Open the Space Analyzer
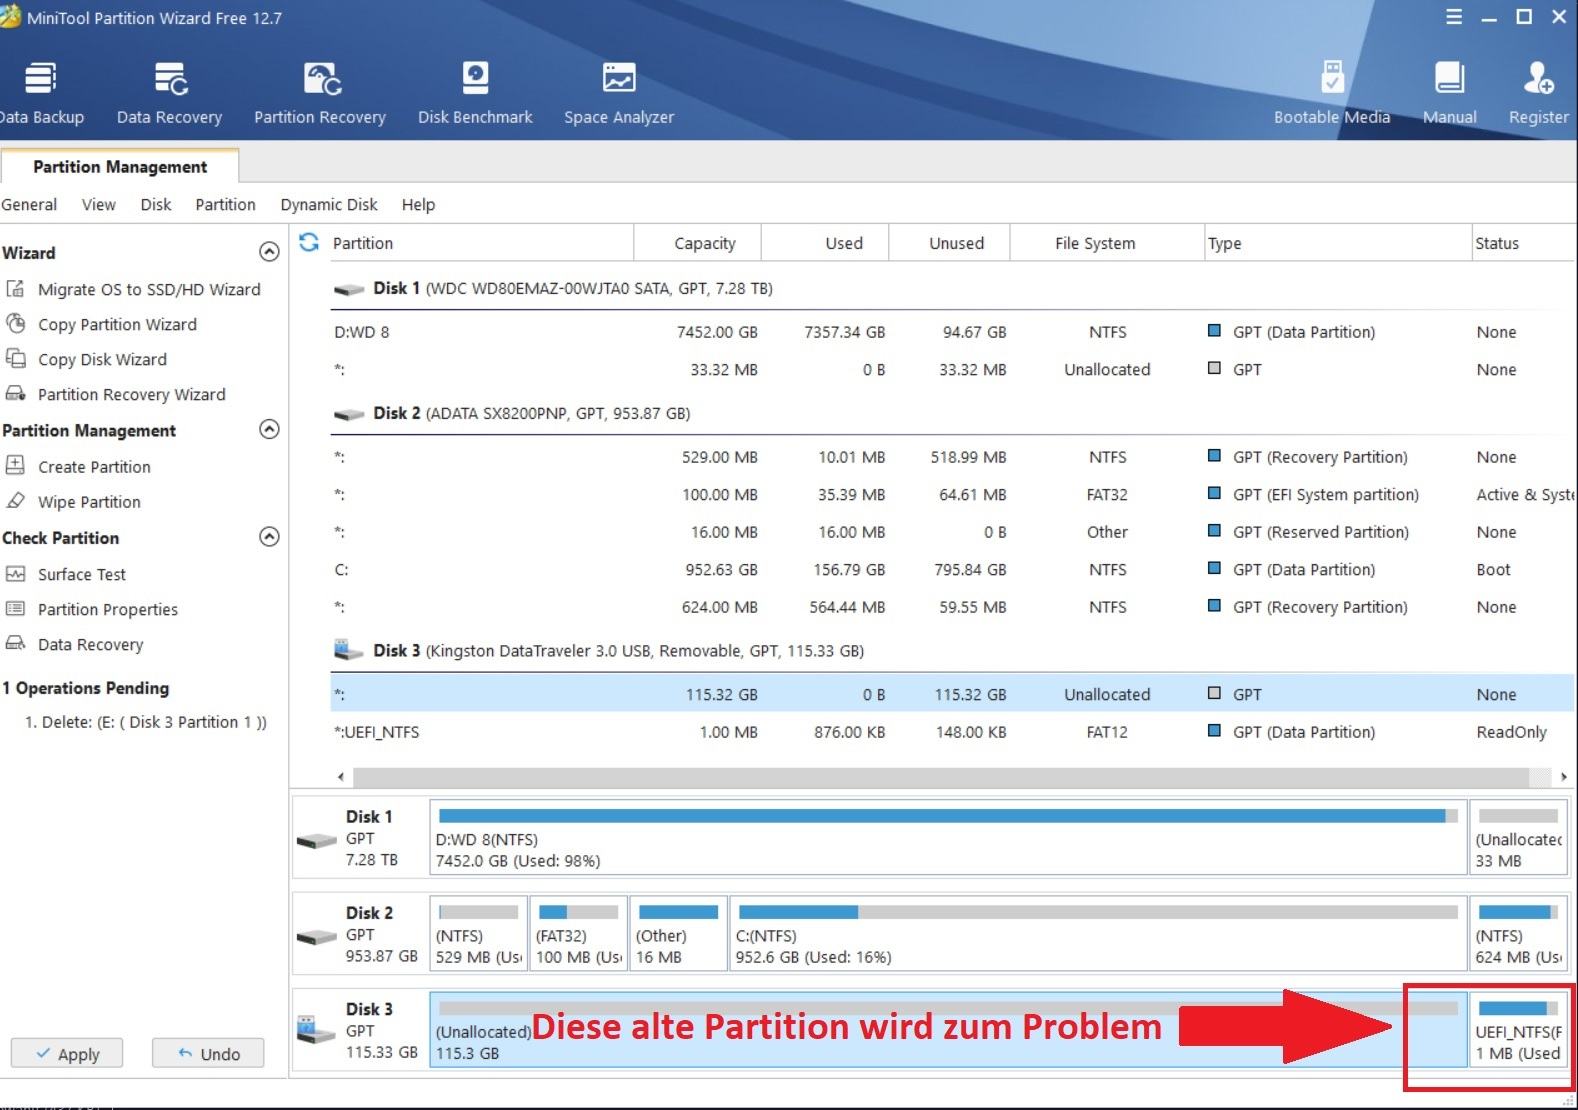 [619, 93]
